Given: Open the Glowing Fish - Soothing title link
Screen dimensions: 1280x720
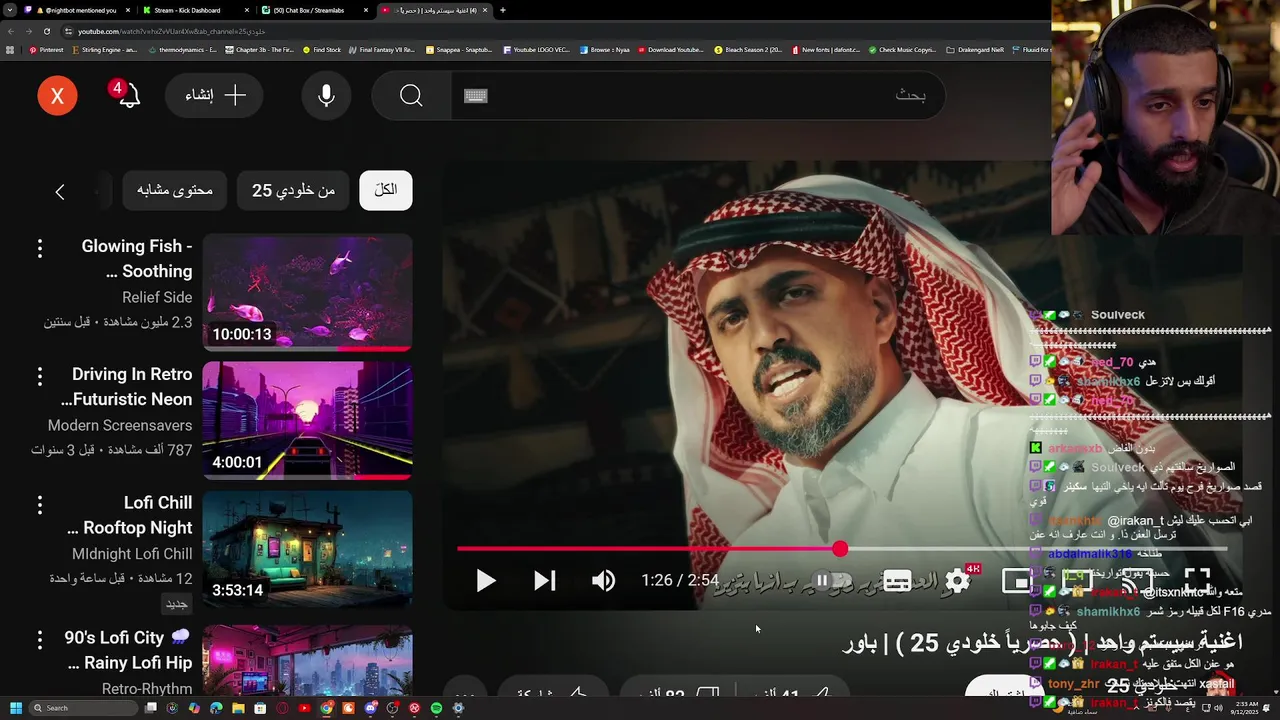Looking at the screenshot, I should (x=137, y=258).
